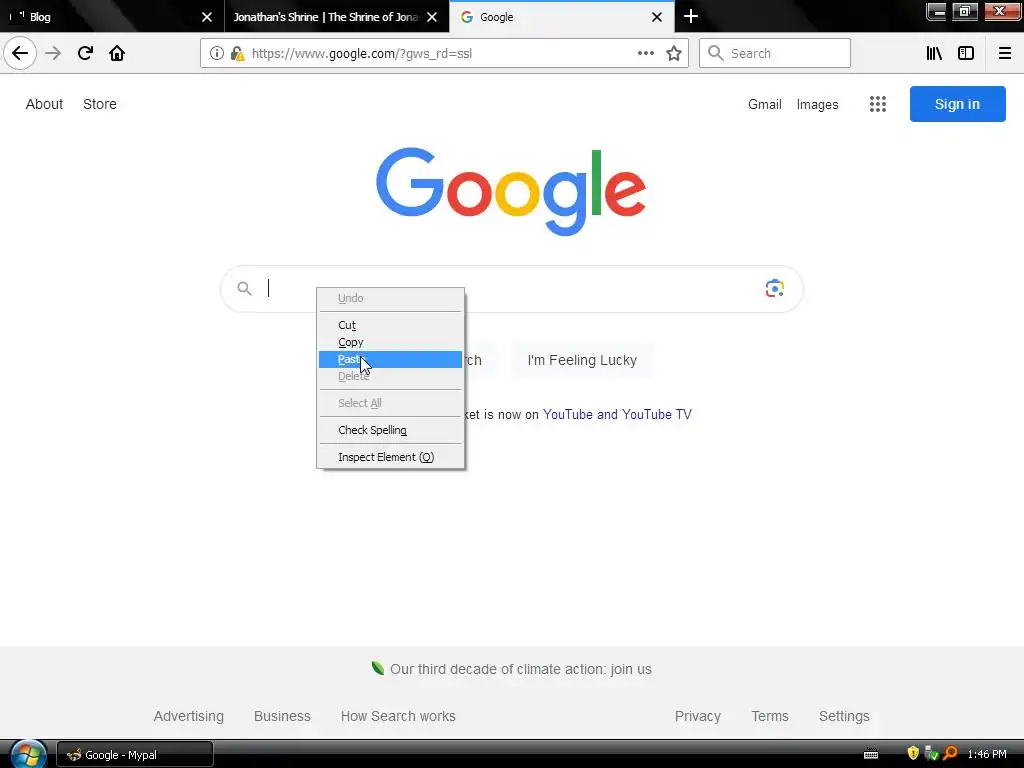This screenshot has width=1024, height=768.
Task: Click Check Spelling menu entry
Action: click(390, 430)
